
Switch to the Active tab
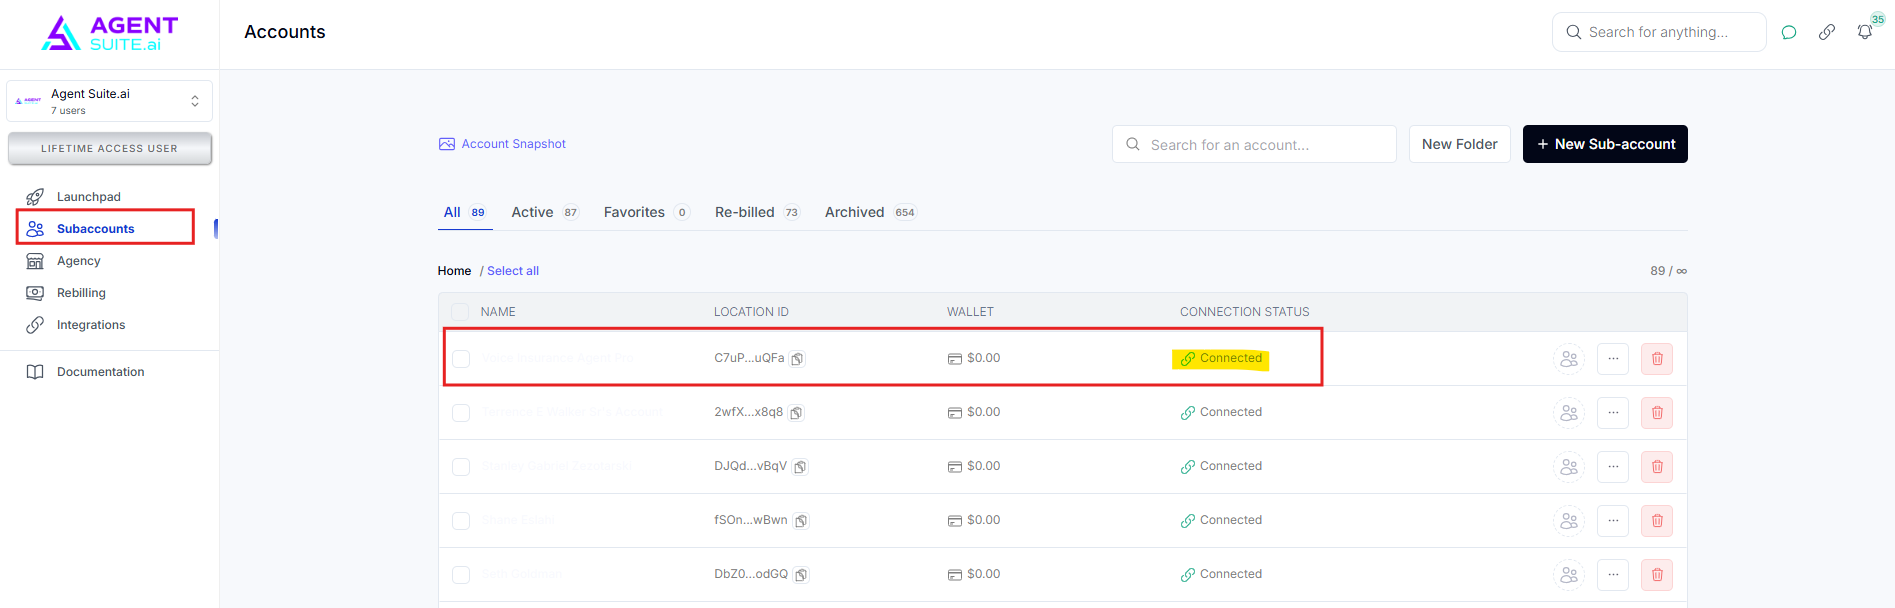tap(545, 212)
